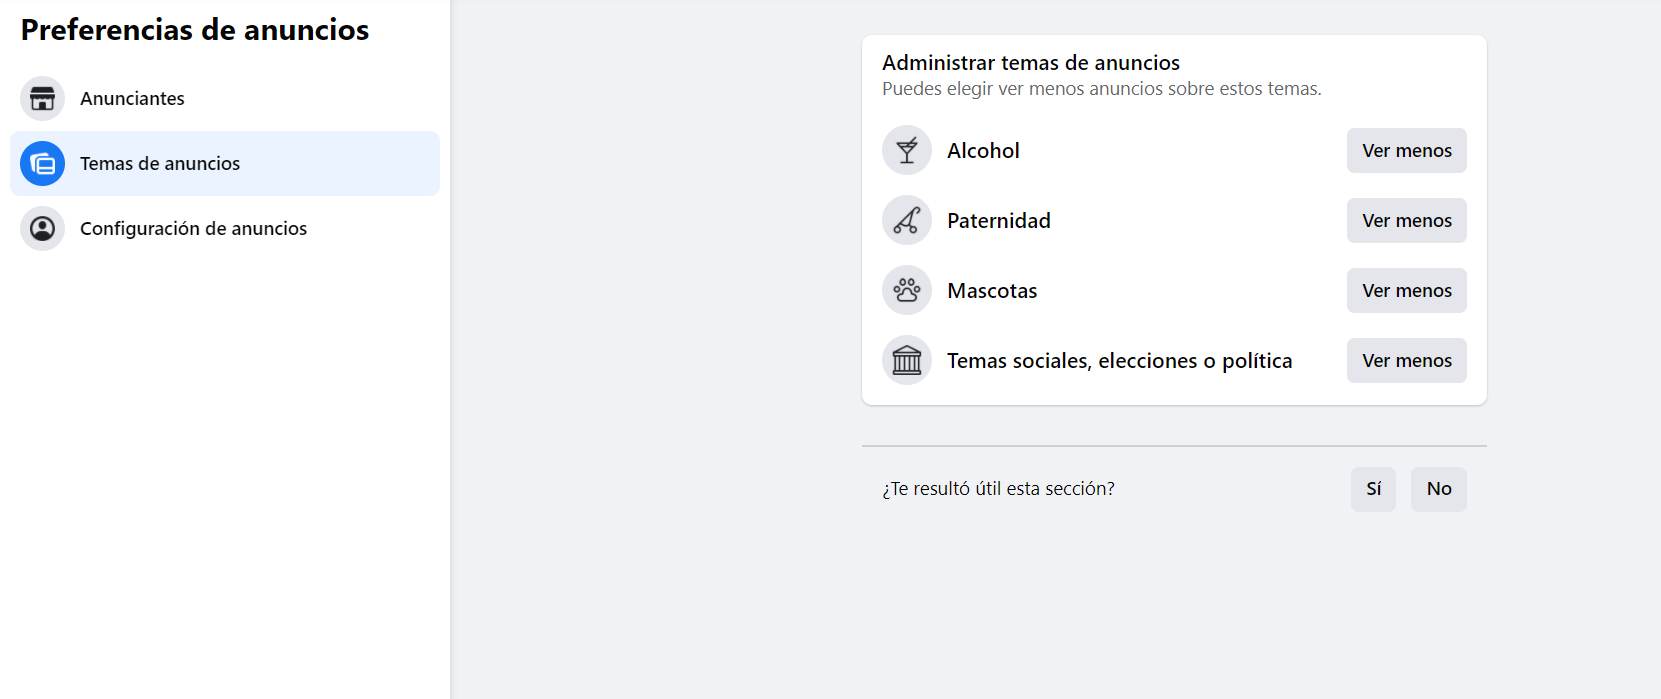Image resolution: width=1661 pixels, height=699 pixels.
Task: Click the cocktail glass Alcohol icon
Action: tap(907, 151)
